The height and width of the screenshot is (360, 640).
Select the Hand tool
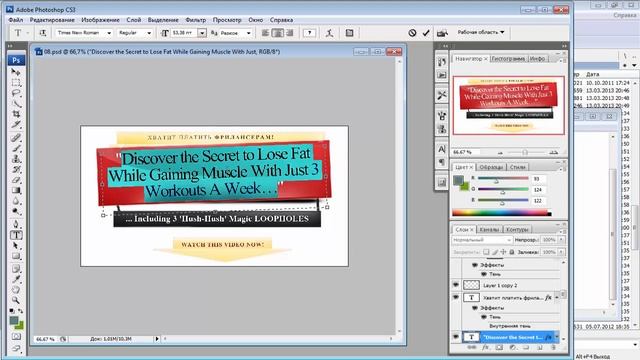click(x=16, y=290)
